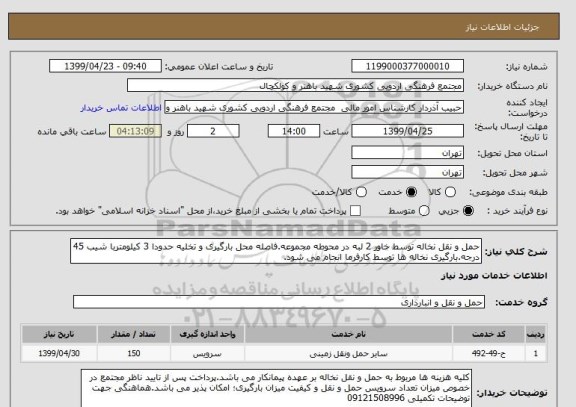Choose the جزیی purchase type radio

468,211
